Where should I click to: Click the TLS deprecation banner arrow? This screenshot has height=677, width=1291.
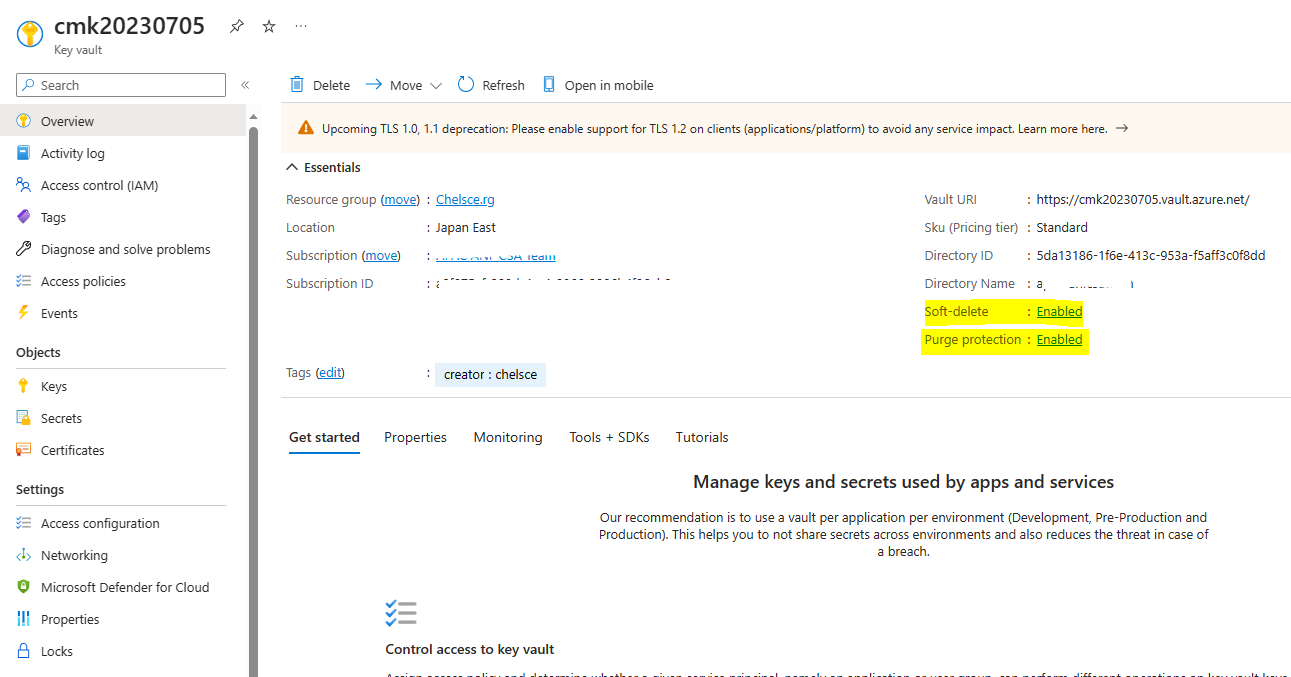[1122, 129]
